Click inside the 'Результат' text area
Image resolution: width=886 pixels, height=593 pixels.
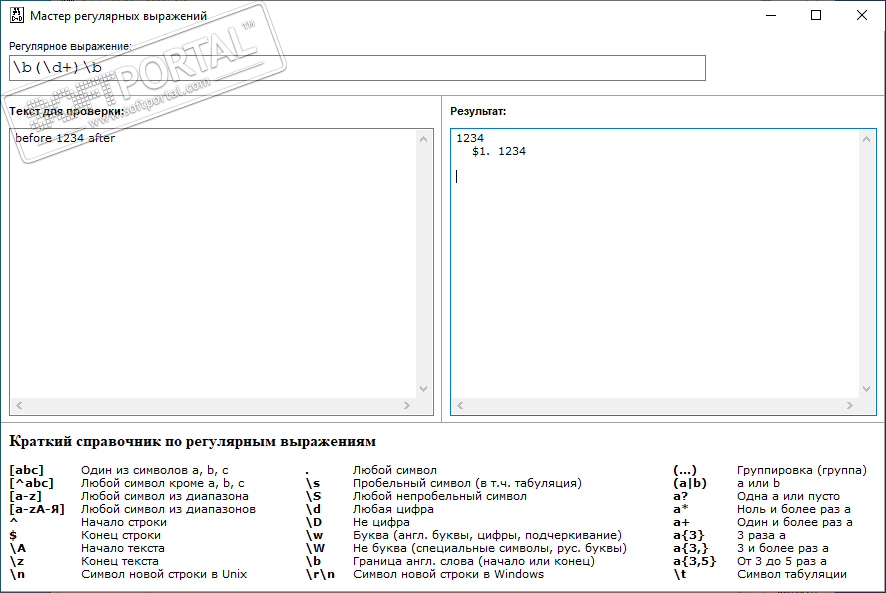tap(655, 263)
